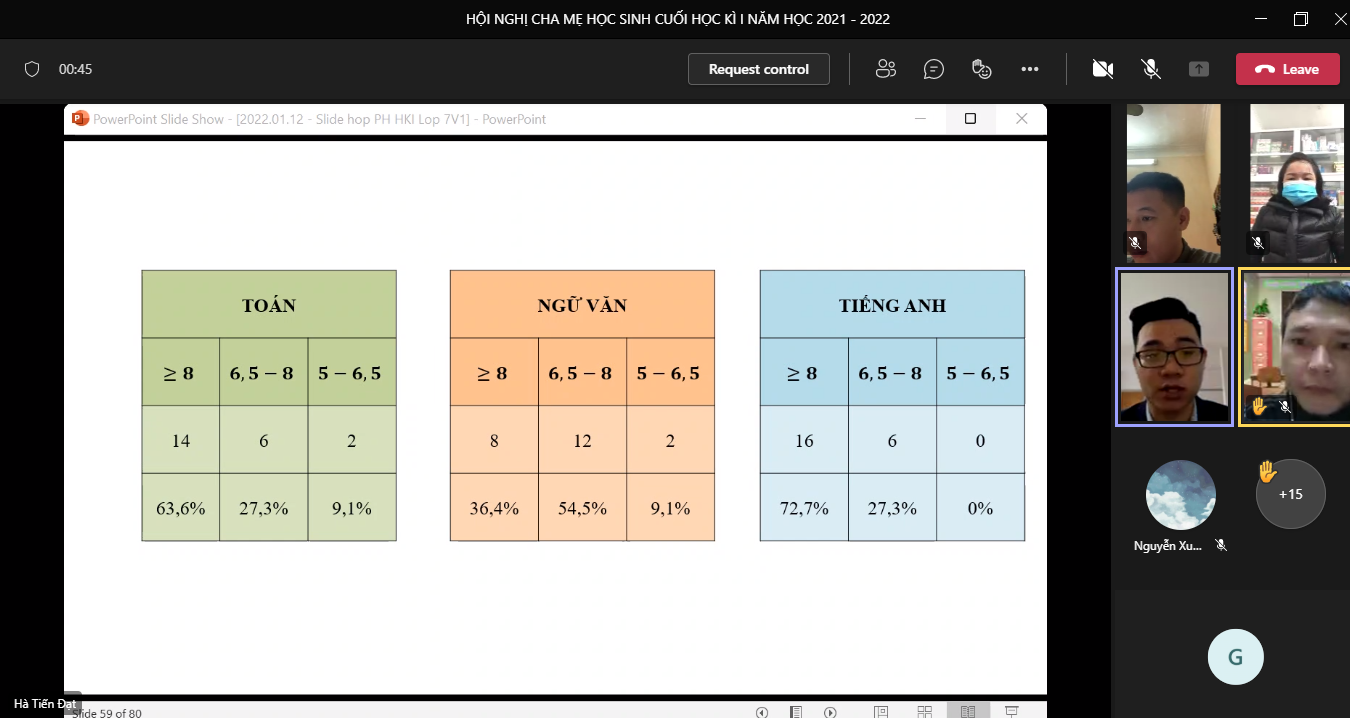
Task: Go to next slide in PowerPoint
Action: pos(830,712)
